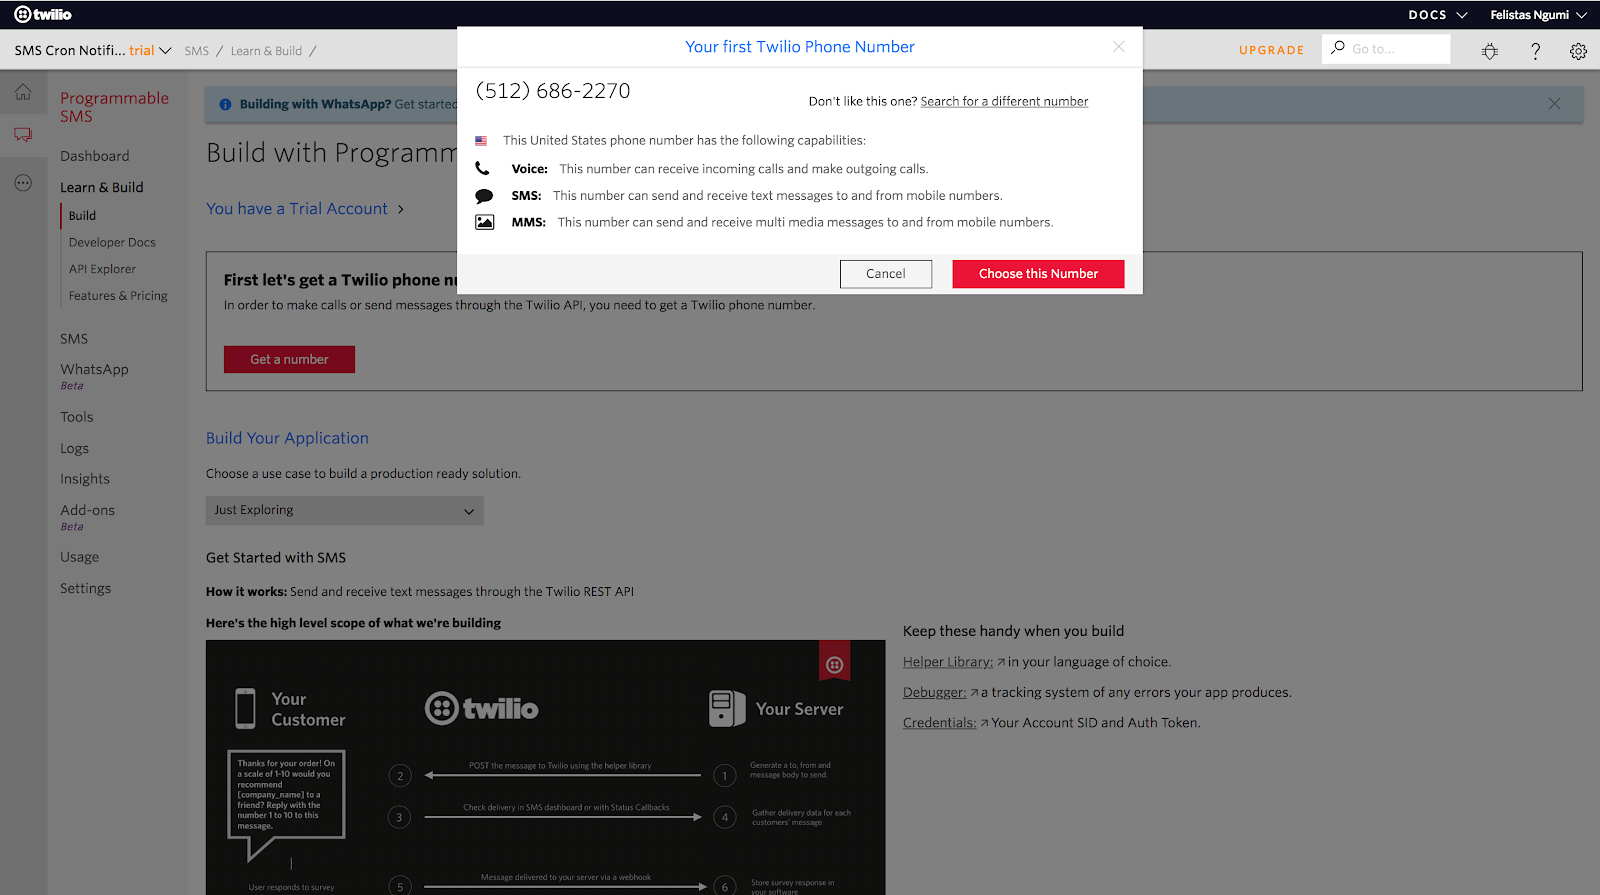Click the phone number (512) 686-2270

(553, 91)
